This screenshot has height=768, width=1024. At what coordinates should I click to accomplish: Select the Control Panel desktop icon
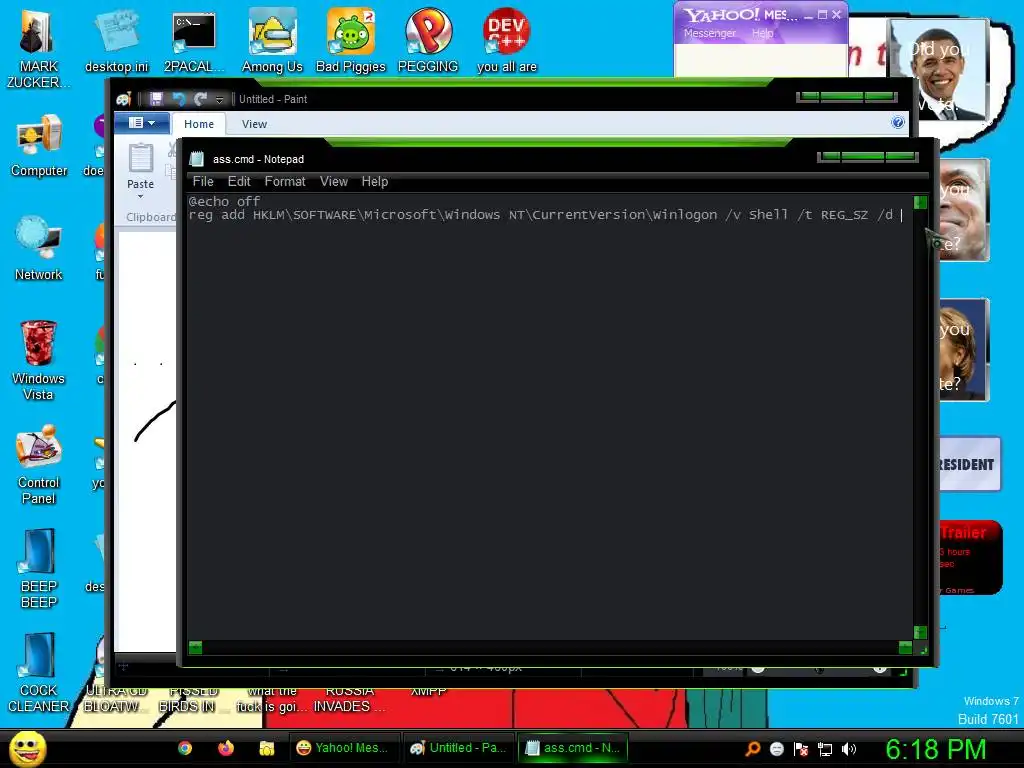[39, 465]
